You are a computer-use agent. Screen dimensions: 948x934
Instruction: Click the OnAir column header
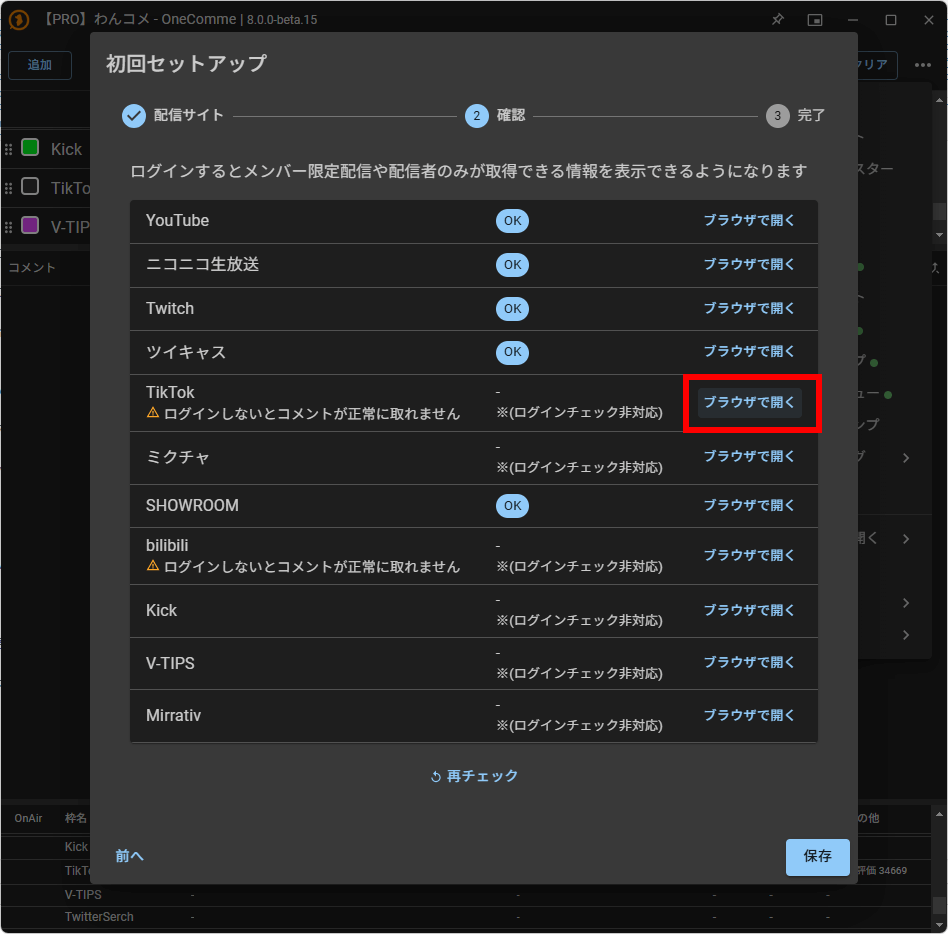coord(28,818)
